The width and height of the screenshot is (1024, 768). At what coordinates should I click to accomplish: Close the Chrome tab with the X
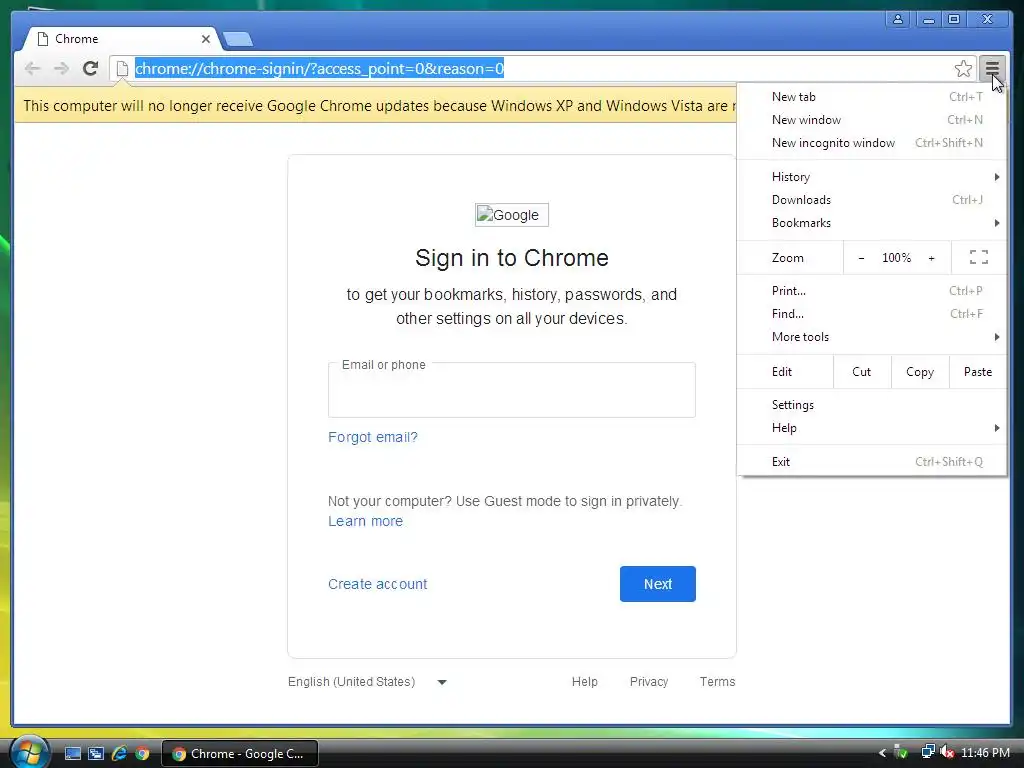coord(206,39)
